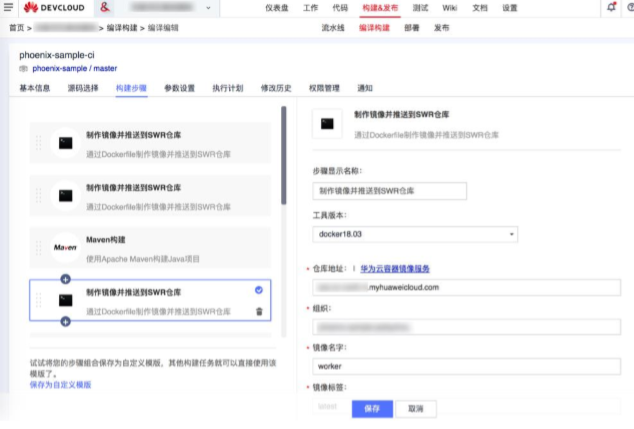
Task: Switch to the 通知 tab
Action: (365, 88)
